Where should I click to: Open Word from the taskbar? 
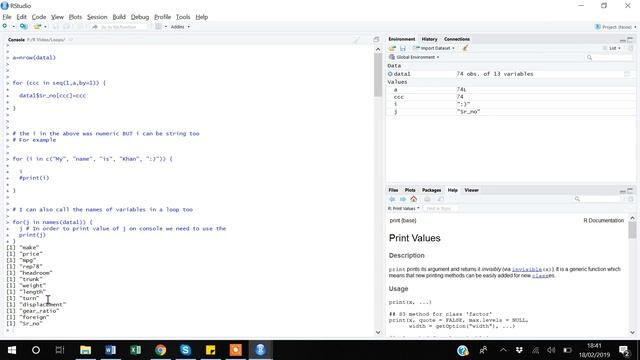(111, 350)
